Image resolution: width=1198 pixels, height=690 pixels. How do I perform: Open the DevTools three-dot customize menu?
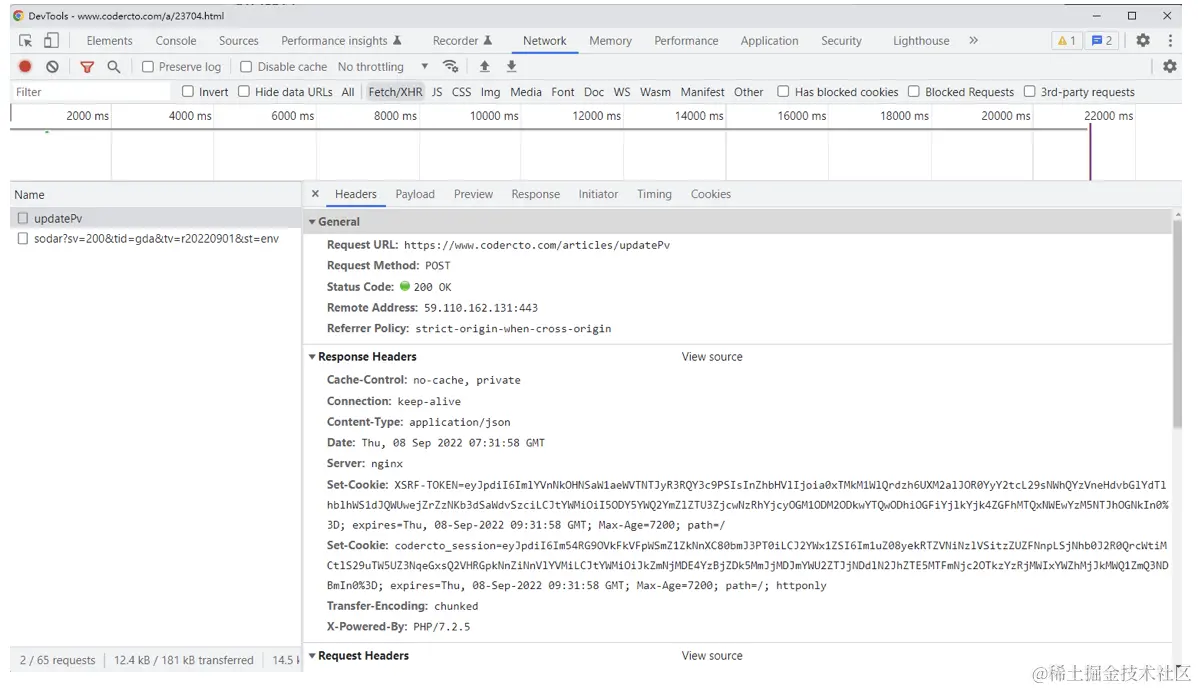click(x=1170, y=40)
